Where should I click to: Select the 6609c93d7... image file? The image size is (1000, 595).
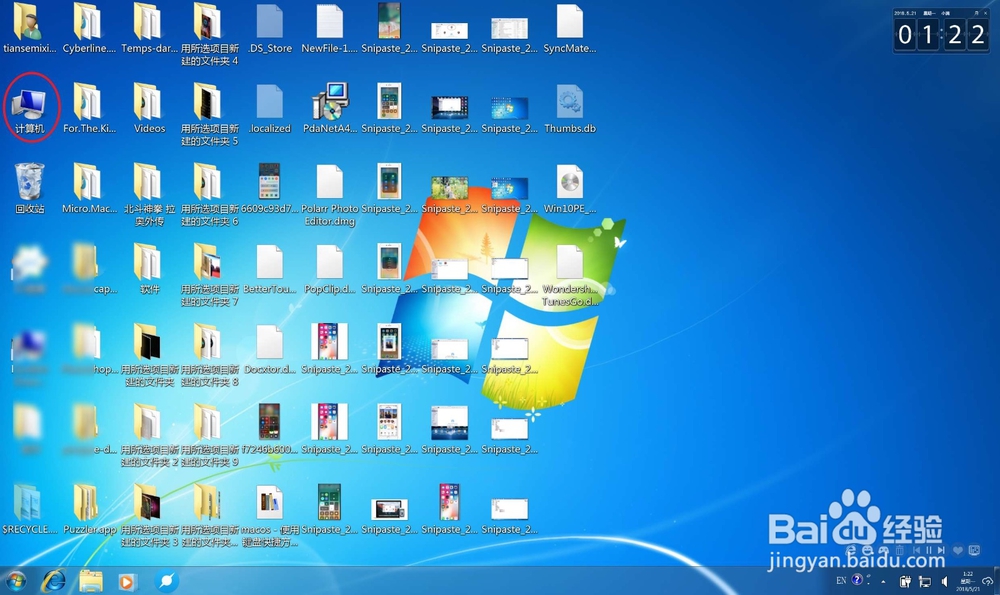(x=270, y=189)
